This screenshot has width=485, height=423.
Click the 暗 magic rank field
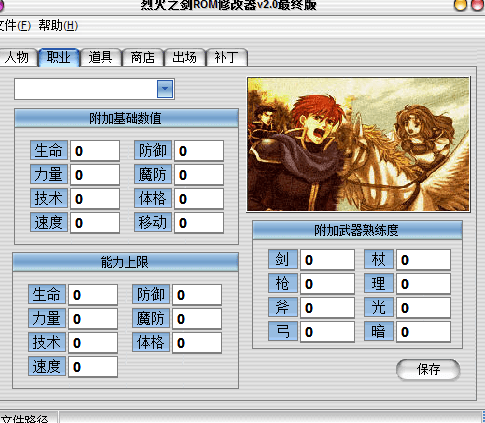point(423,332)
